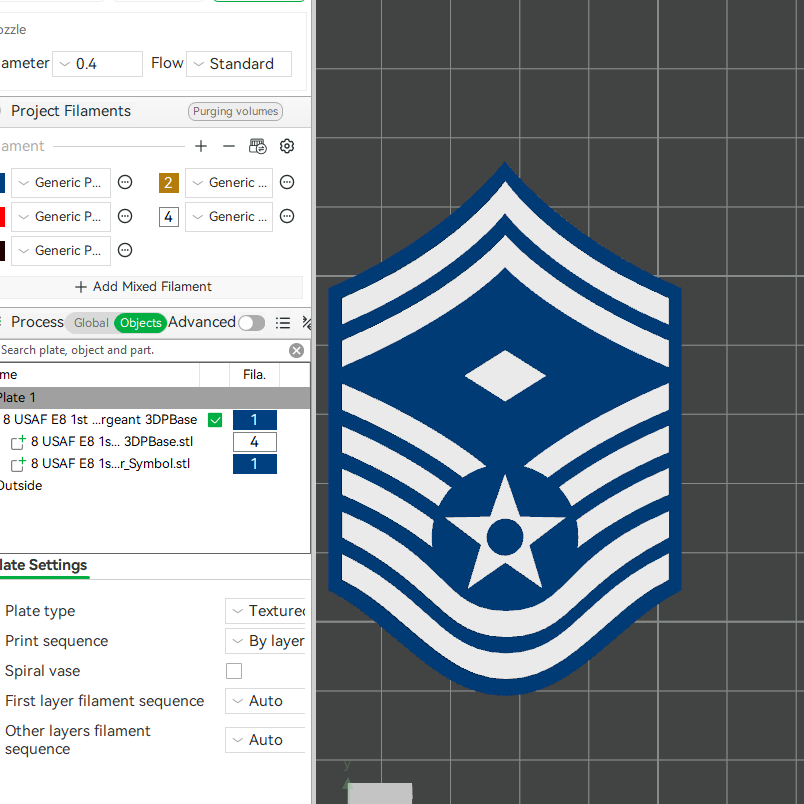Click Add Mixed Filament button
Image resolution: width=804 pixels, height=804 pixels.
pos(144,287)
